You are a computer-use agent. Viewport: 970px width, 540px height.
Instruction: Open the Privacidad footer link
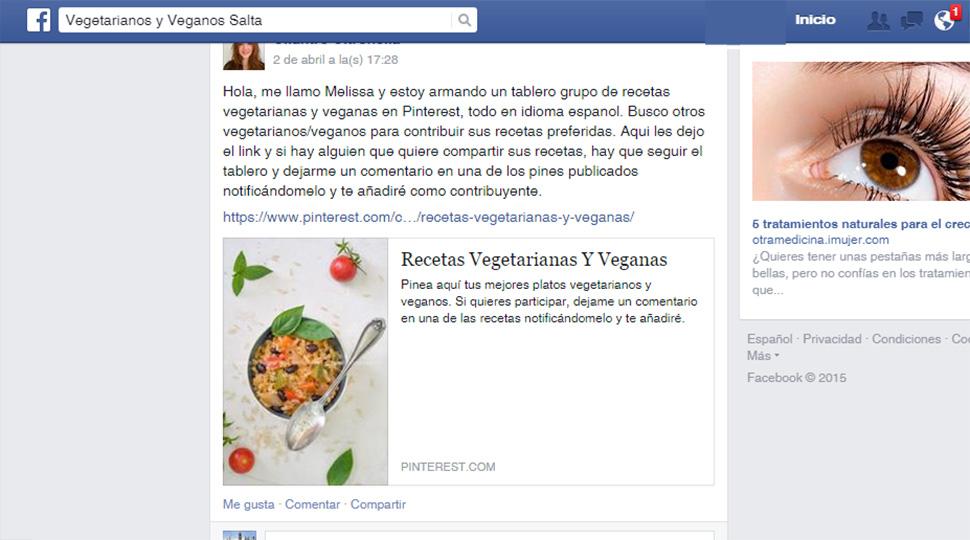pyautogui.click(x=831, y=339)
